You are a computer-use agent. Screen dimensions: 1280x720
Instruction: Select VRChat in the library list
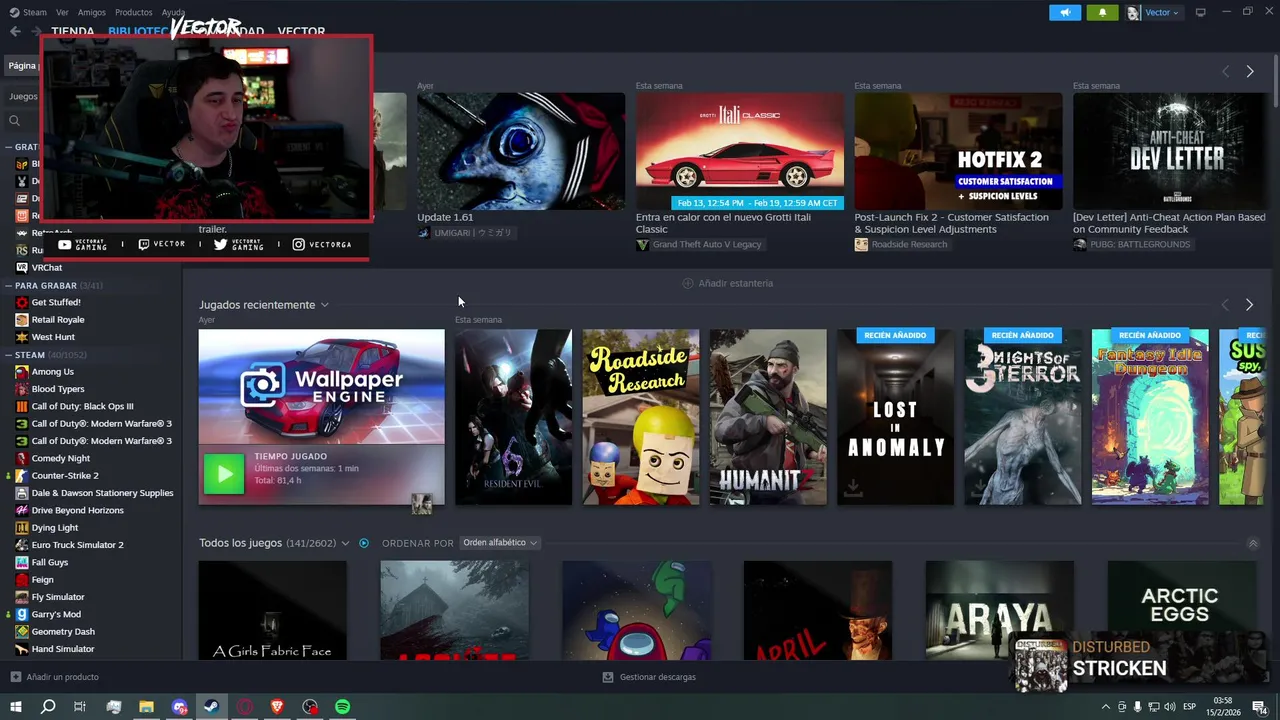point(47,268)
